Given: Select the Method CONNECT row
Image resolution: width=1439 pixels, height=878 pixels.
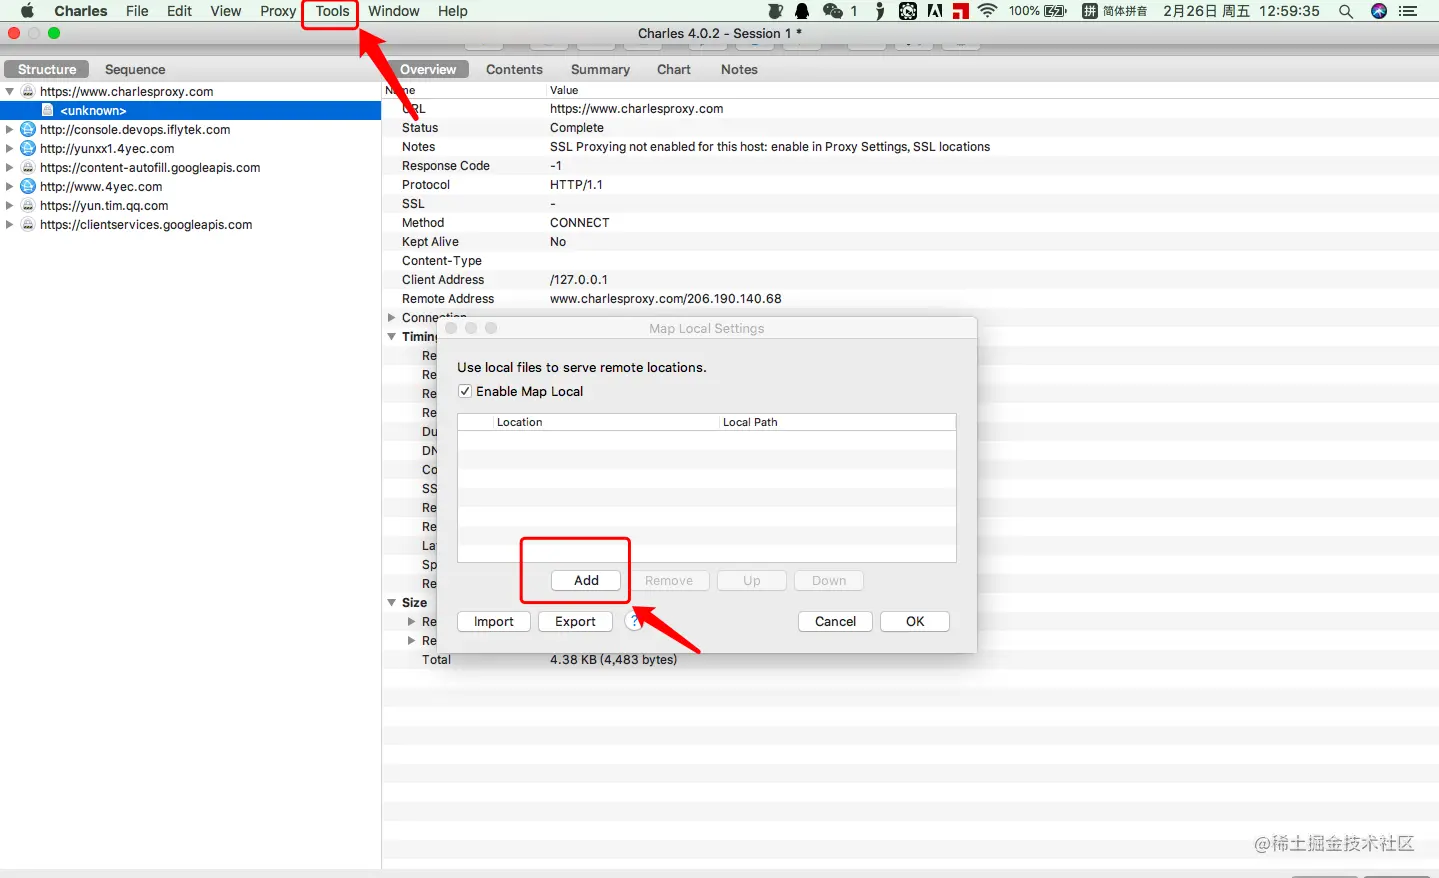Looking at the screenshot, I should [x=910, y=222].
